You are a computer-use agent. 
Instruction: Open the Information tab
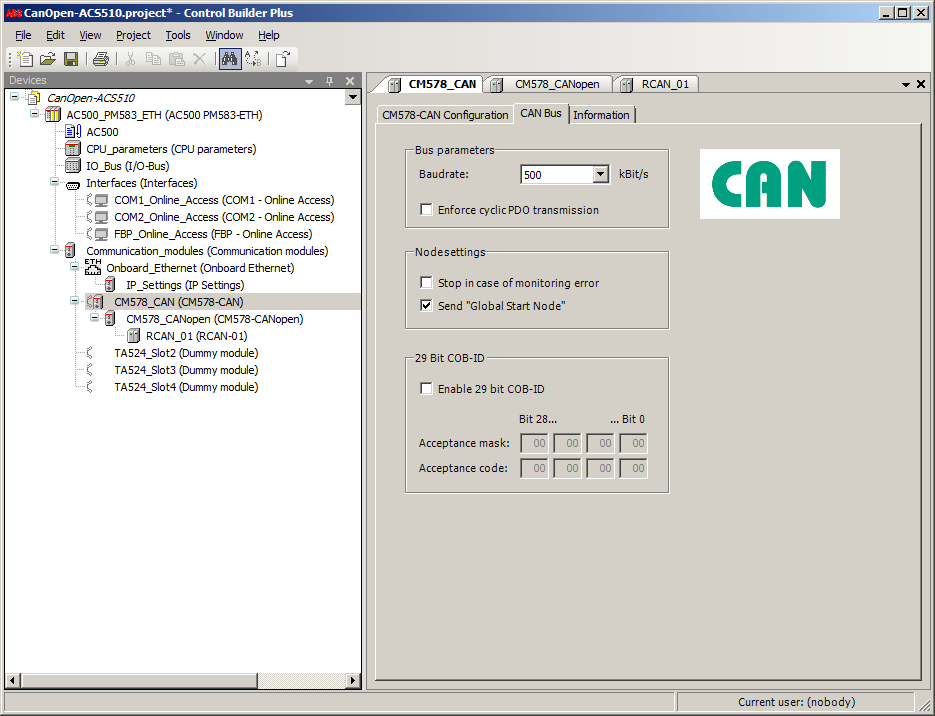click(x=601, y=115)
